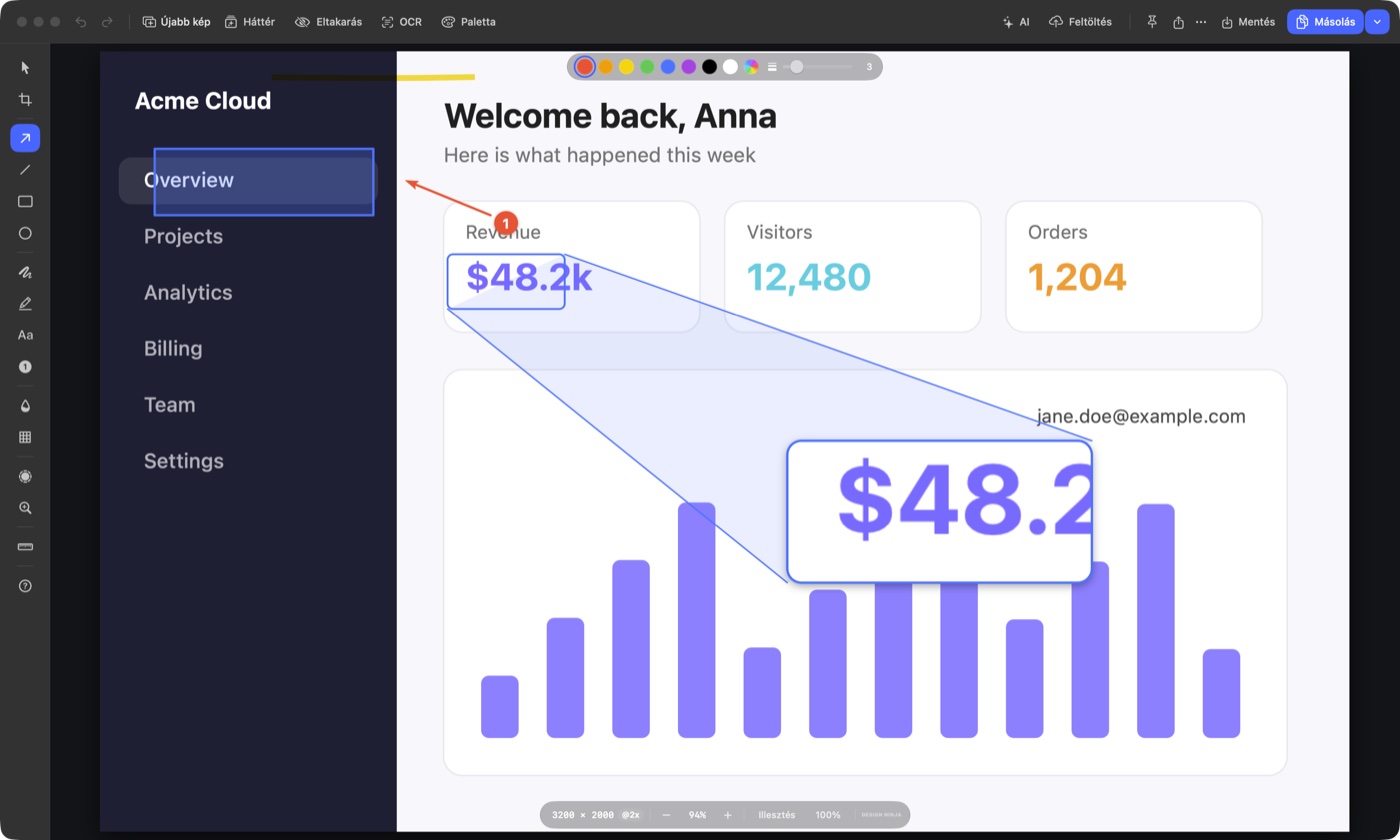Image resolution: width=1400 pixels, height=840 pixels.
Task: Select the highlighter pen tool
Action: pyautogui.click(x=25, y=303)
